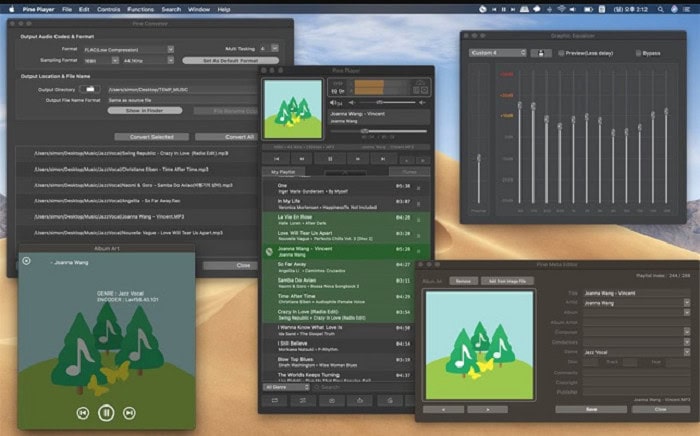Viewport: 700px width, 436px height.
Task: Click the now-playing indicator beside Joanna Wang row
Action: (269, 252)
